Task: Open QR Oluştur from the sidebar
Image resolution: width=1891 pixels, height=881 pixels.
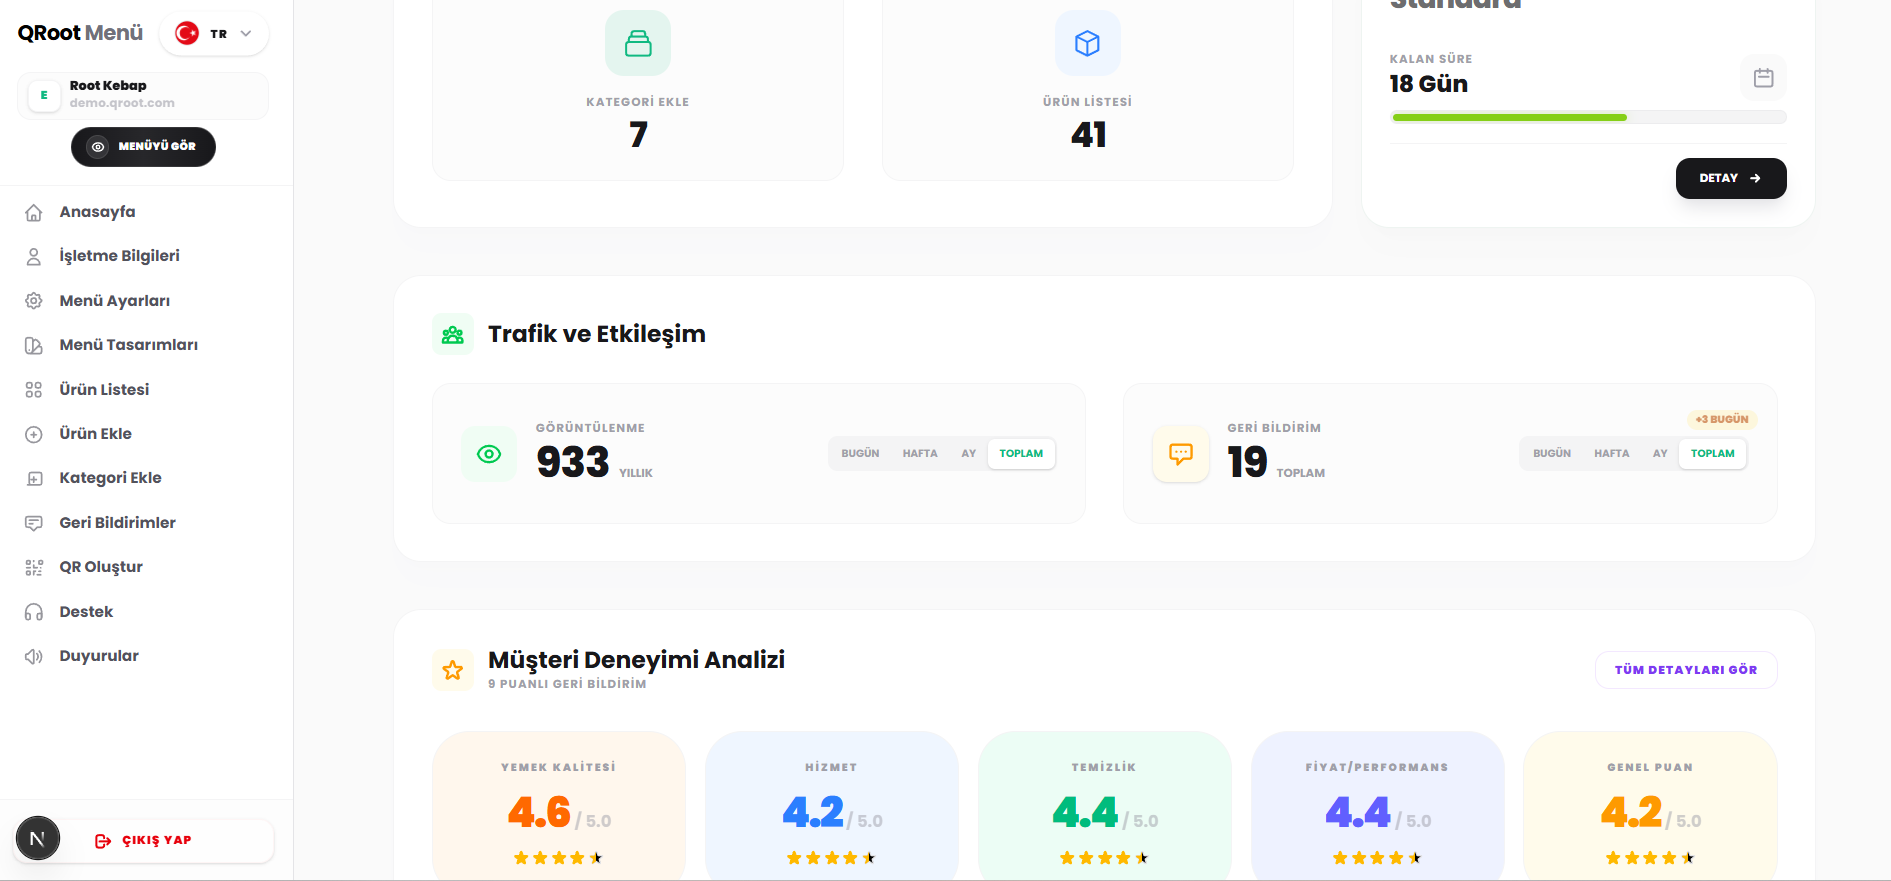Action: [100, 567]
